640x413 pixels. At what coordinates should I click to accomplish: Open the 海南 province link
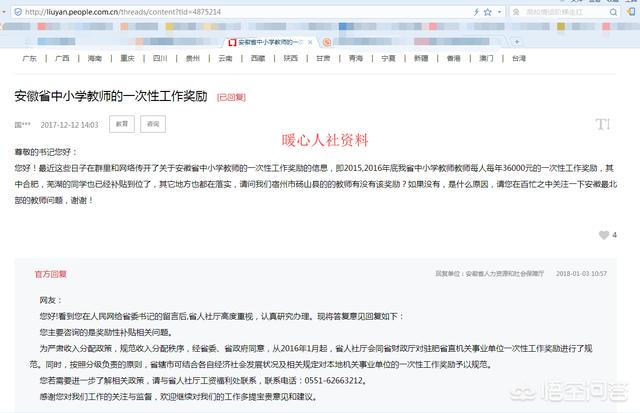(x=95, y=58)
